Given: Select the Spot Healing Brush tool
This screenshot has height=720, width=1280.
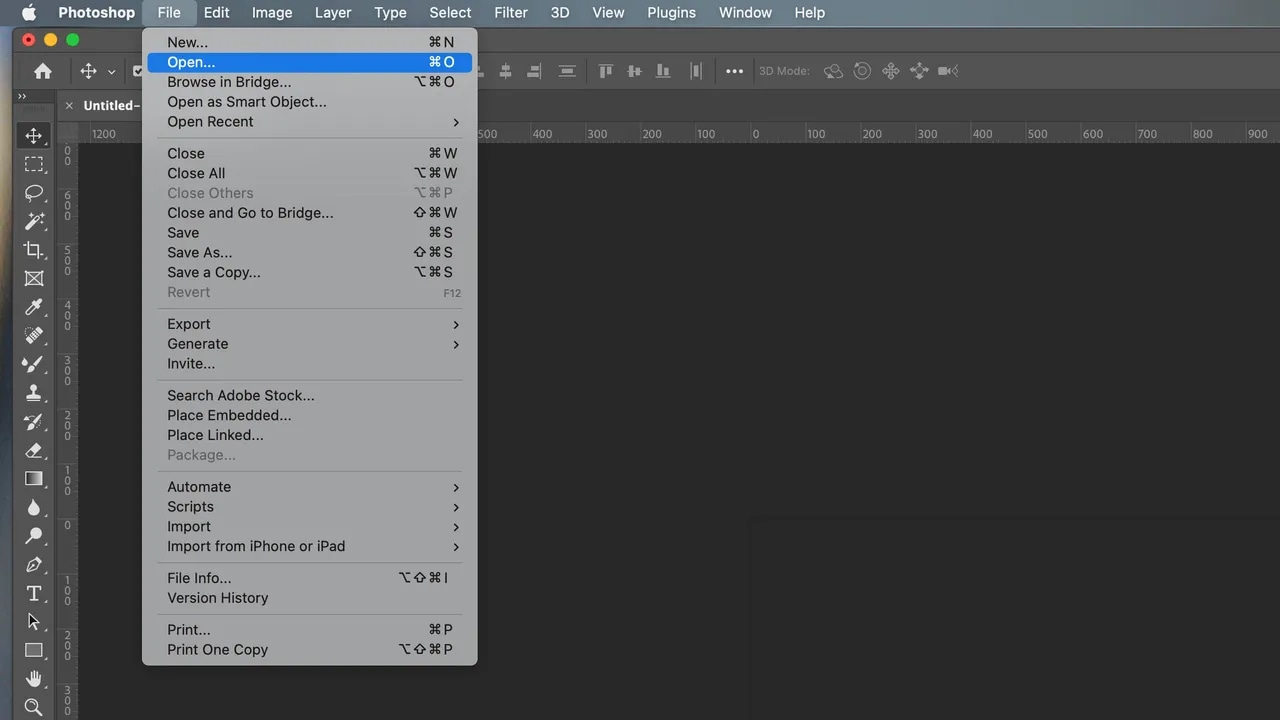Looking at the screenshot, I should (34, 335).
